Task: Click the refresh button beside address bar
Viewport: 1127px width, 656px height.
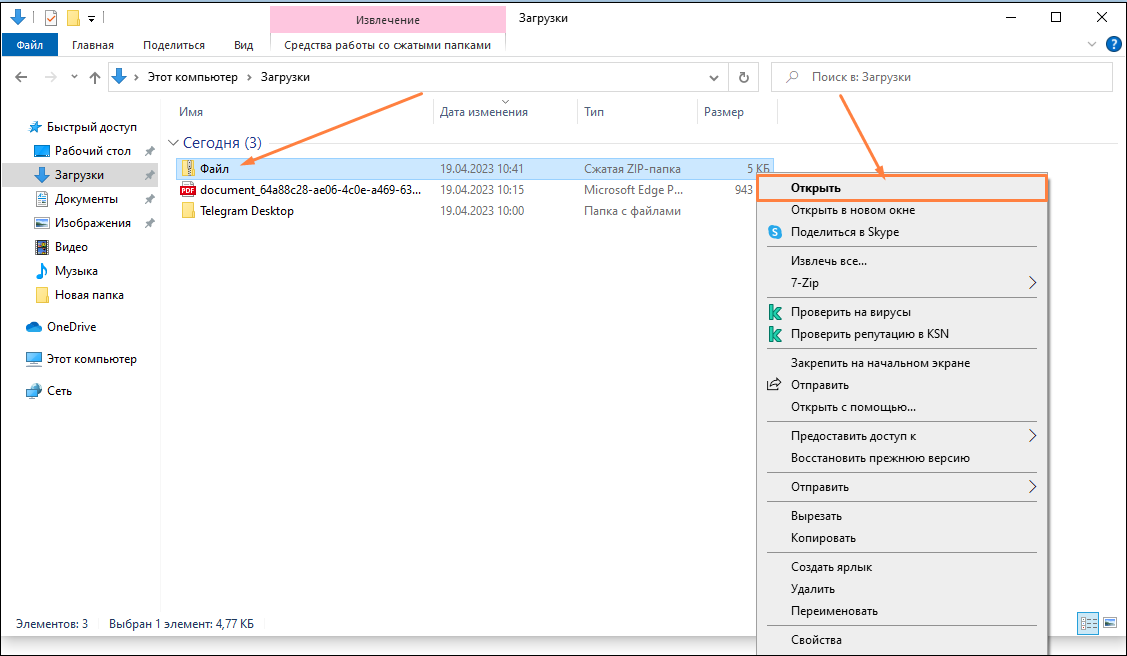Action: tap(743, 77)
